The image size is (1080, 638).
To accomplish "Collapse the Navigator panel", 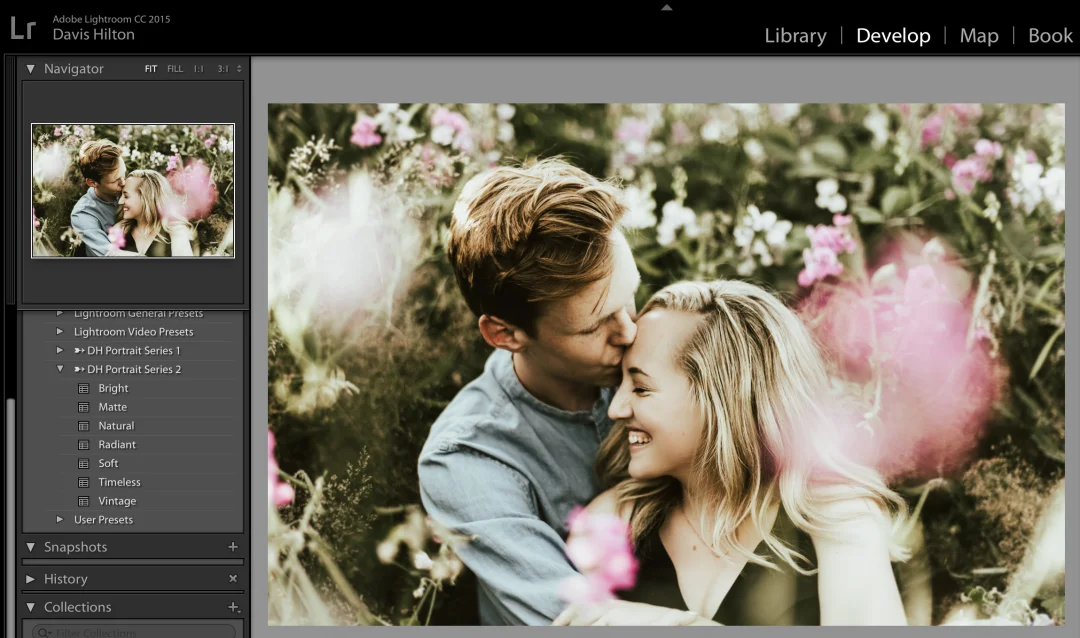I will coord(30,69).
